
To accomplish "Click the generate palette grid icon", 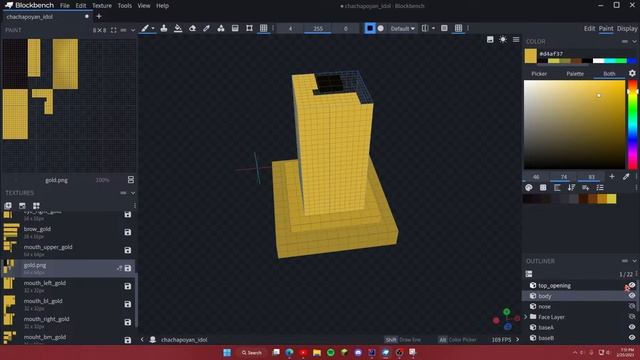I will (543, 187).
